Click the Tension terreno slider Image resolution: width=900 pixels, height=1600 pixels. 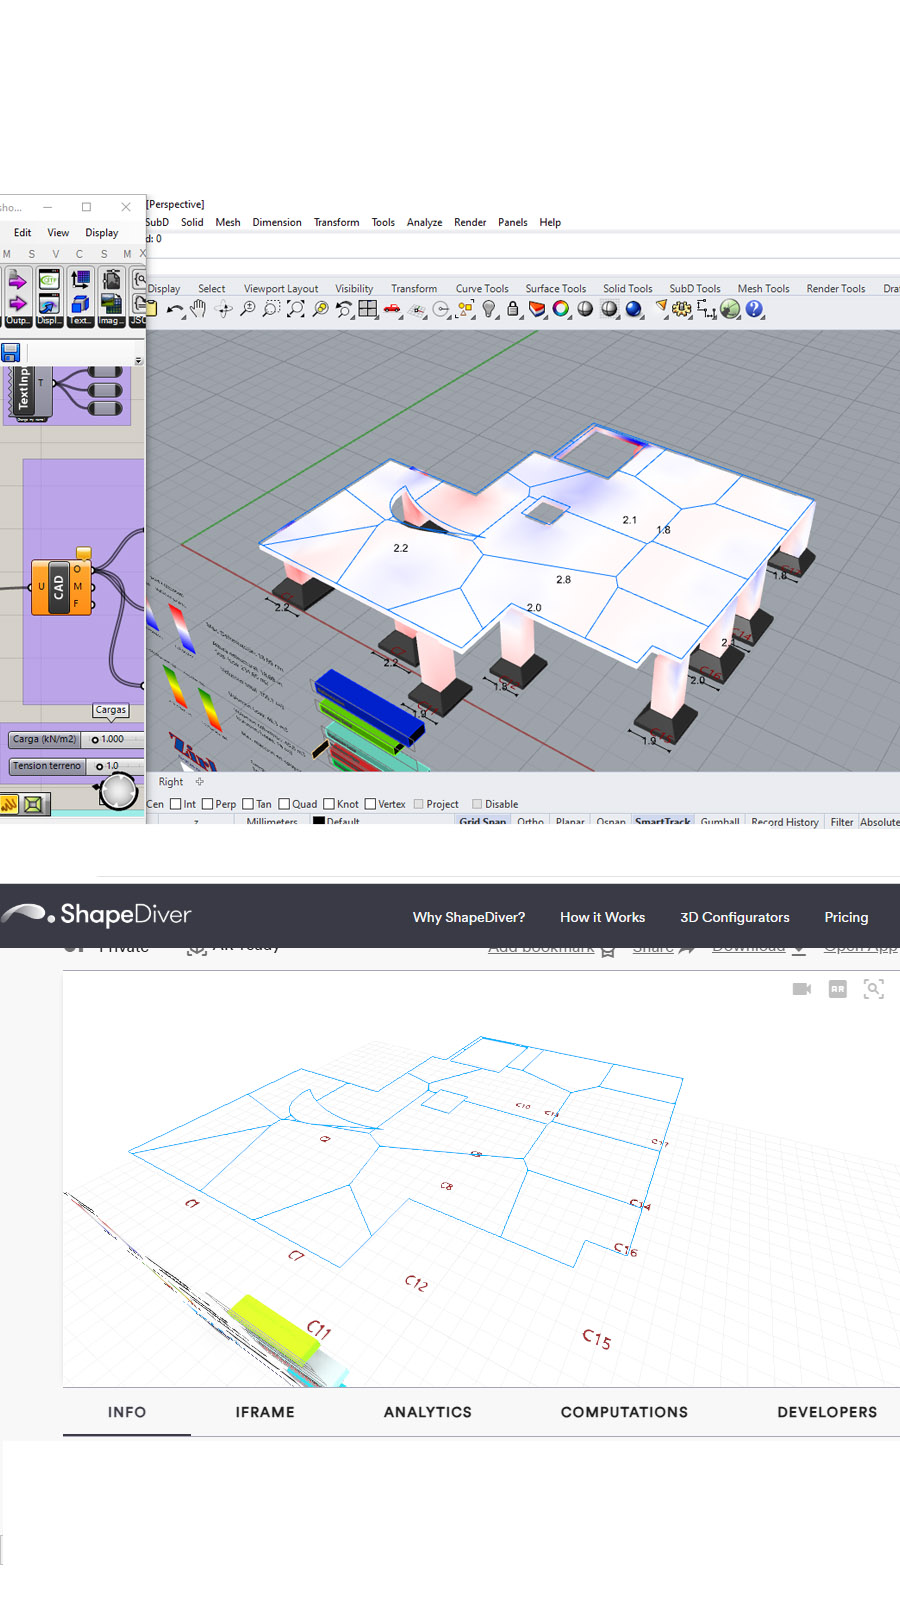pyautogui.click(x=76, y=766)
